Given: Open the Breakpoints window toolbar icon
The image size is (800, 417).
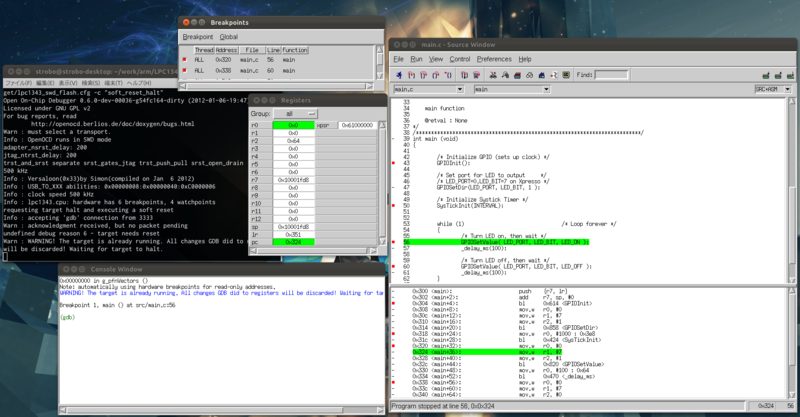Looking at the screenshot, I should point(554,75).
